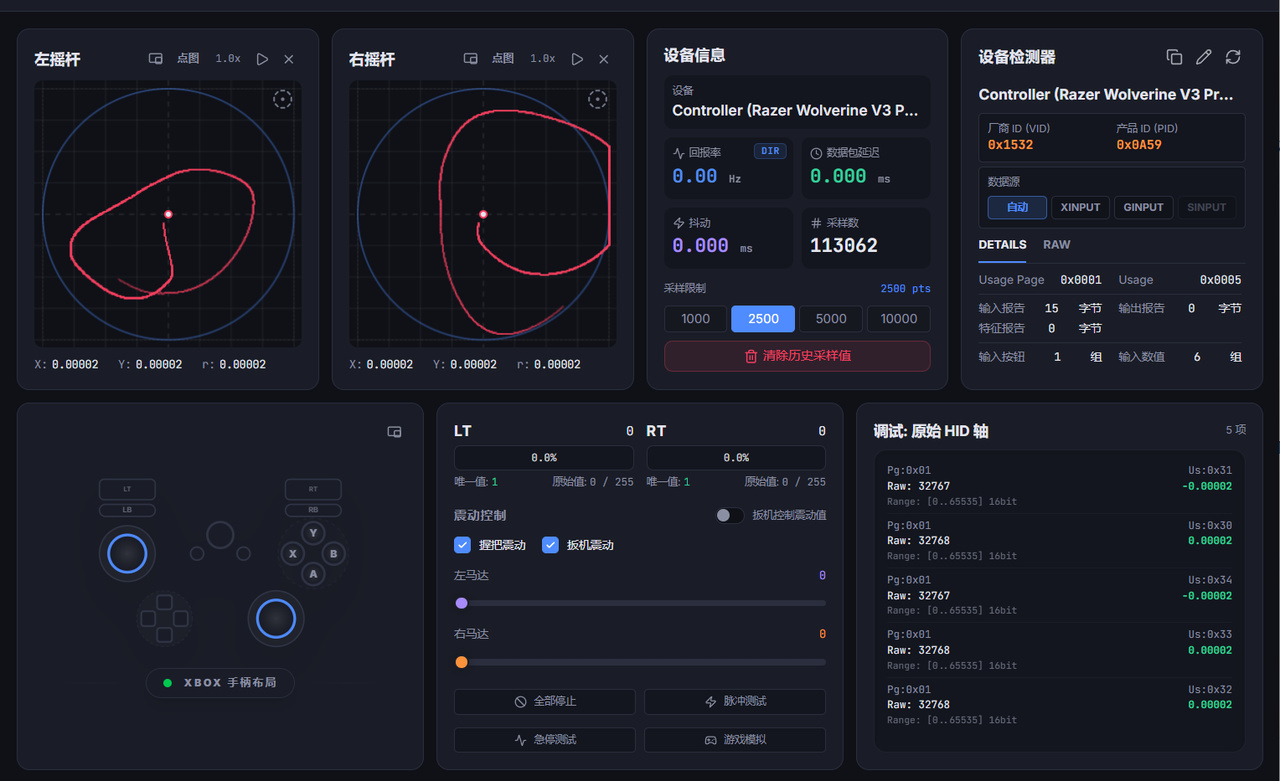Click the 清除历史采样值 button
1280x781 pixels.
point(797,356)
